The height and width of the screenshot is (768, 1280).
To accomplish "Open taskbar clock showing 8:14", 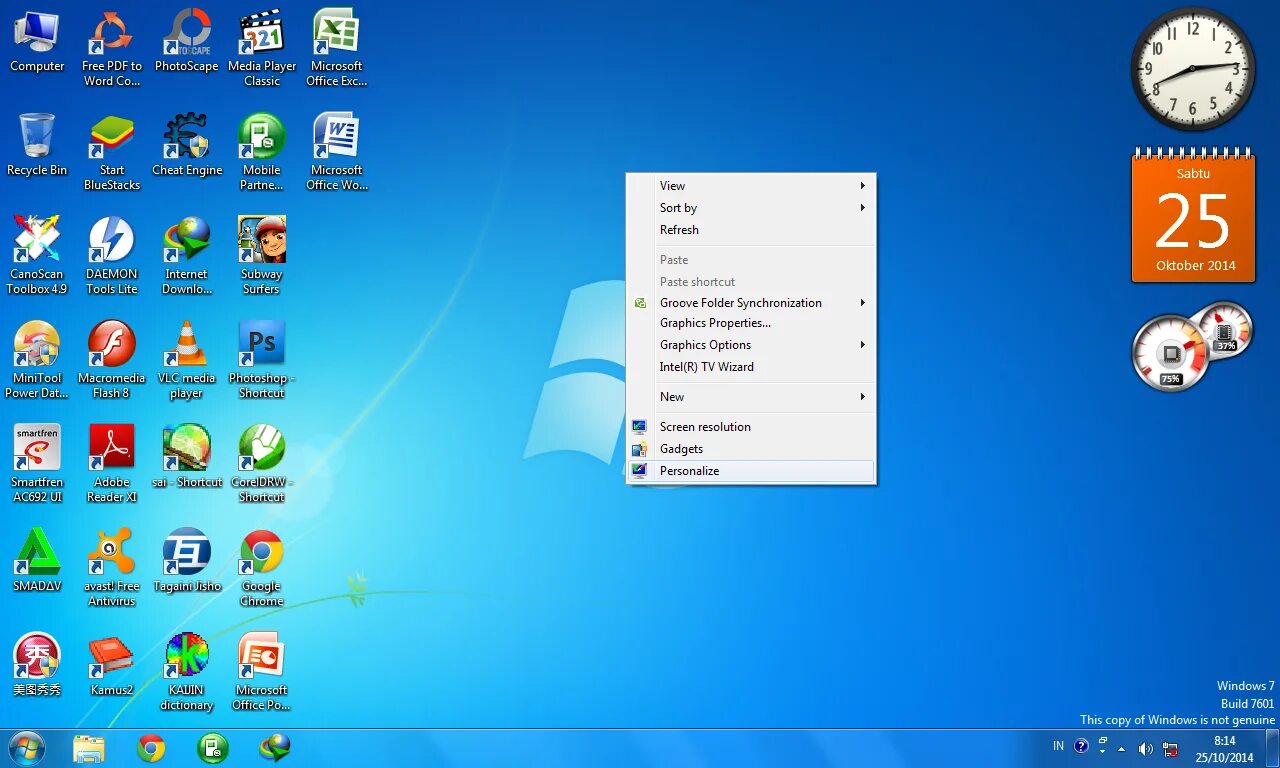I will (1225, 749).
